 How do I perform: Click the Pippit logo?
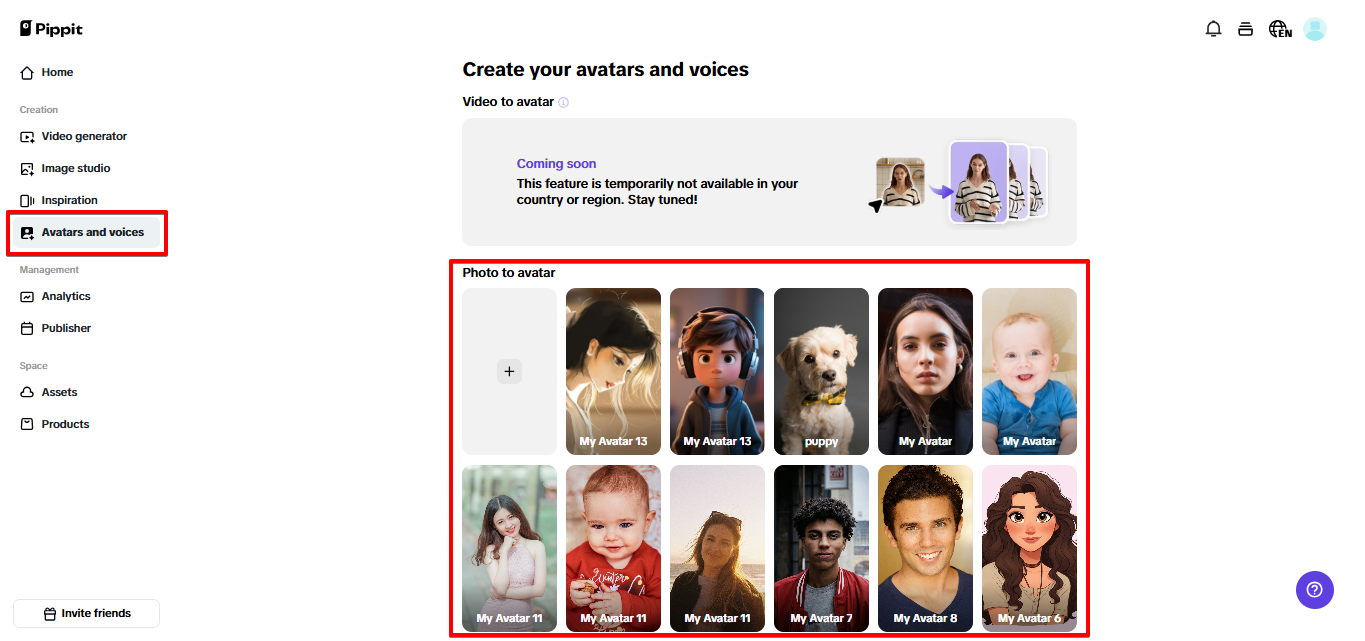50,28
